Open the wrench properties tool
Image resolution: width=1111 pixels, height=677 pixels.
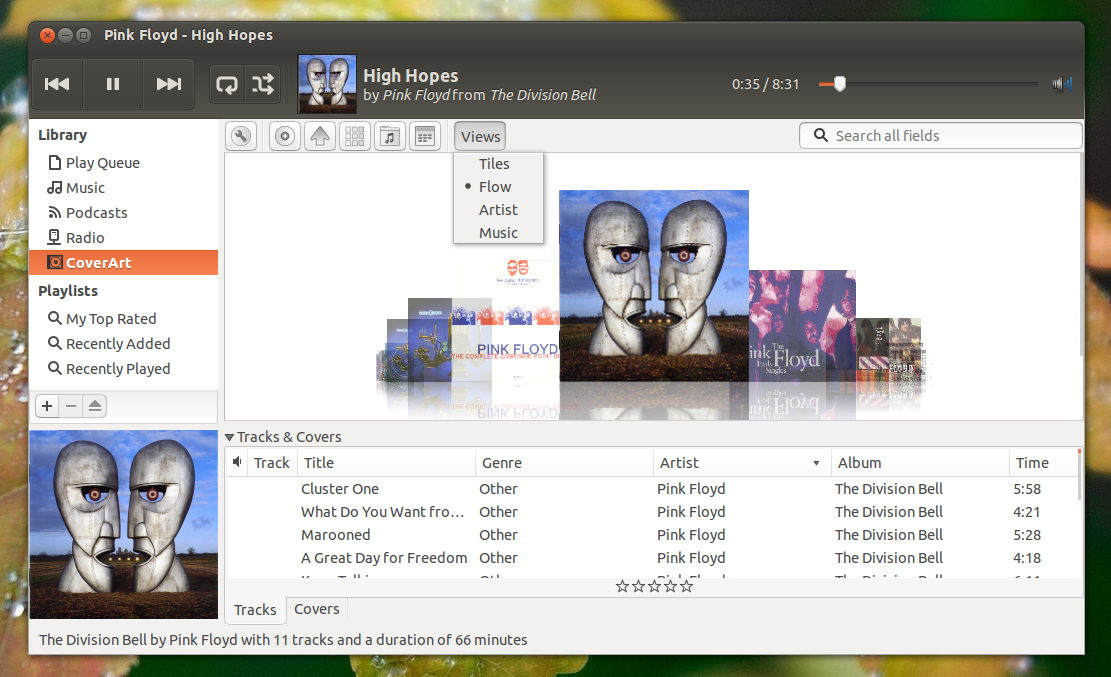click(x=241, y=136)
